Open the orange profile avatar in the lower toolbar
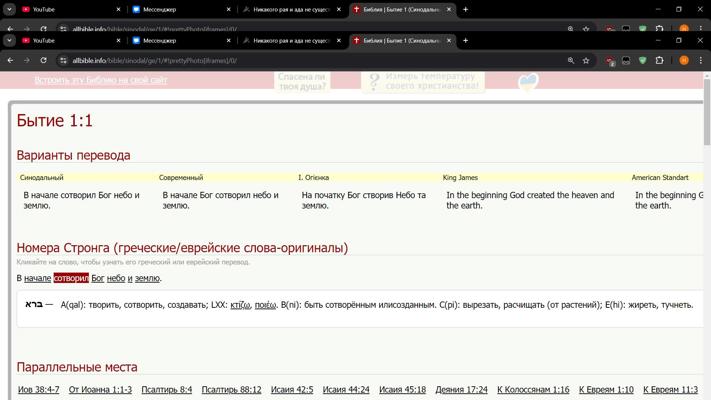The height and width of the screenshot is (400, 711). coord(684,60)
